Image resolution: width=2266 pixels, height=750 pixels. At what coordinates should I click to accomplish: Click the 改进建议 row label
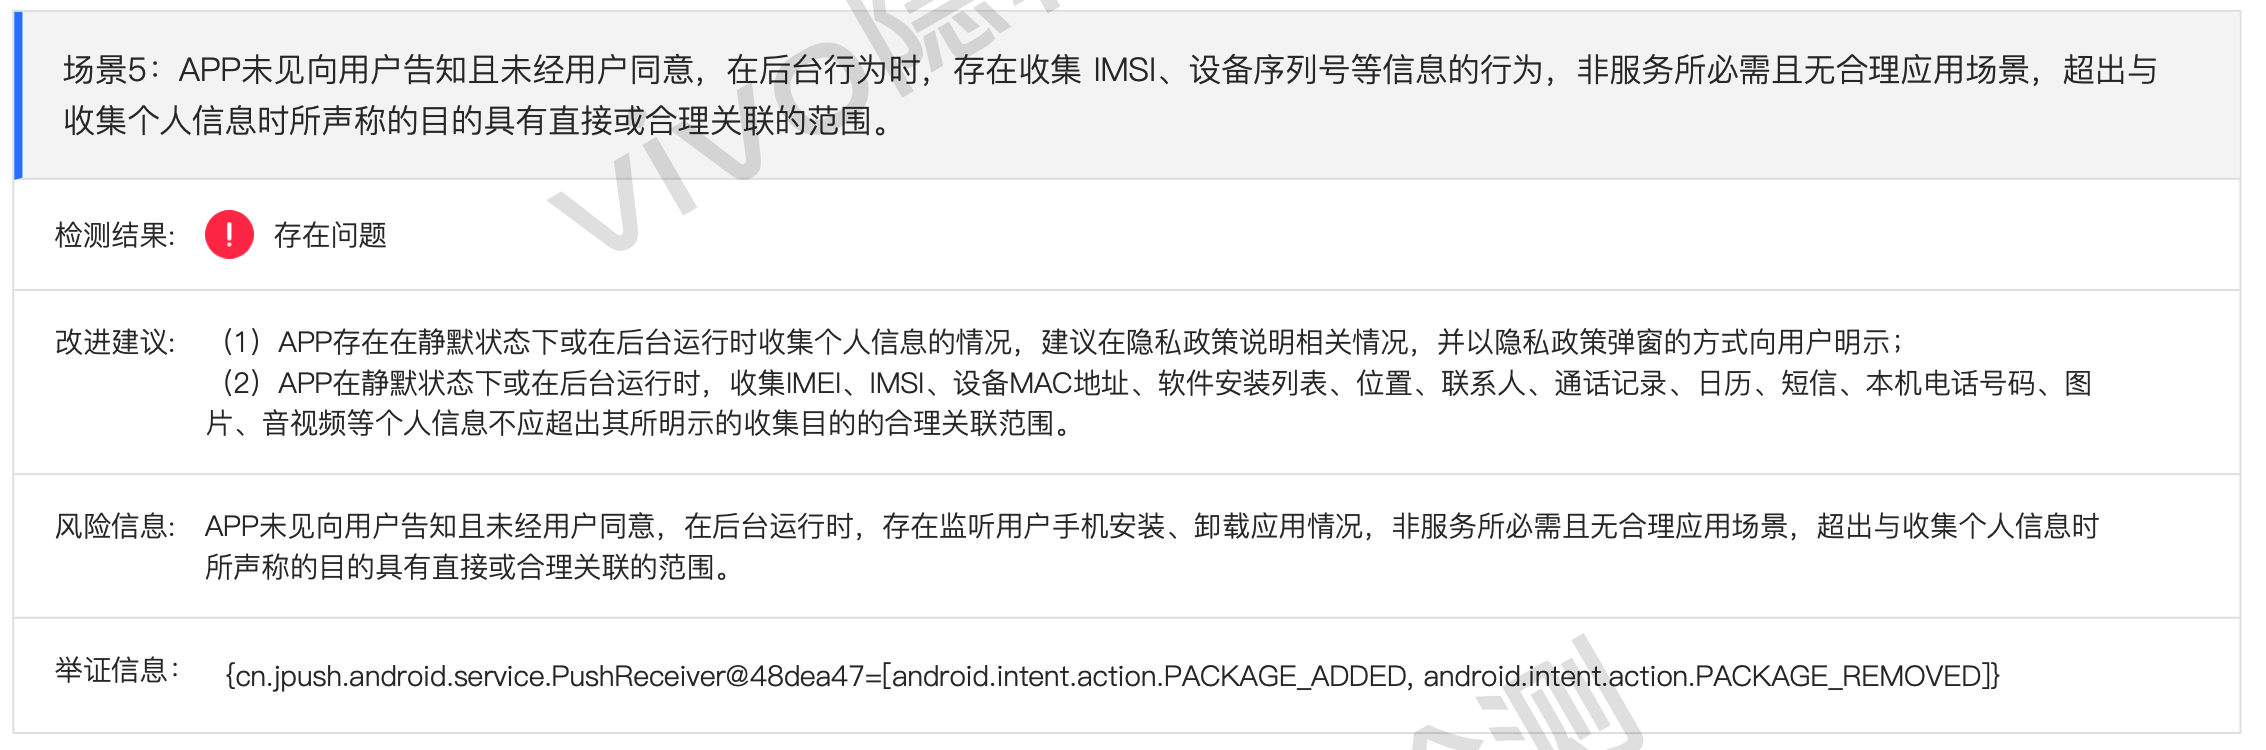[x=114, y=343]
